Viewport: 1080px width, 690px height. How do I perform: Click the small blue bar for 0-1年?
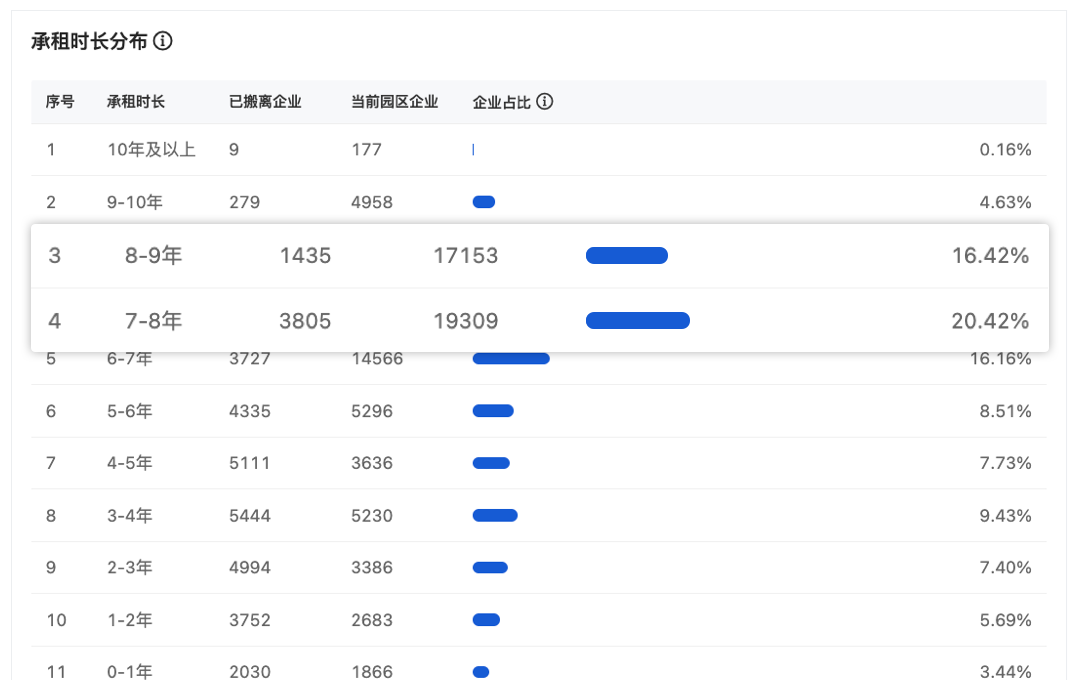point(481,672)
